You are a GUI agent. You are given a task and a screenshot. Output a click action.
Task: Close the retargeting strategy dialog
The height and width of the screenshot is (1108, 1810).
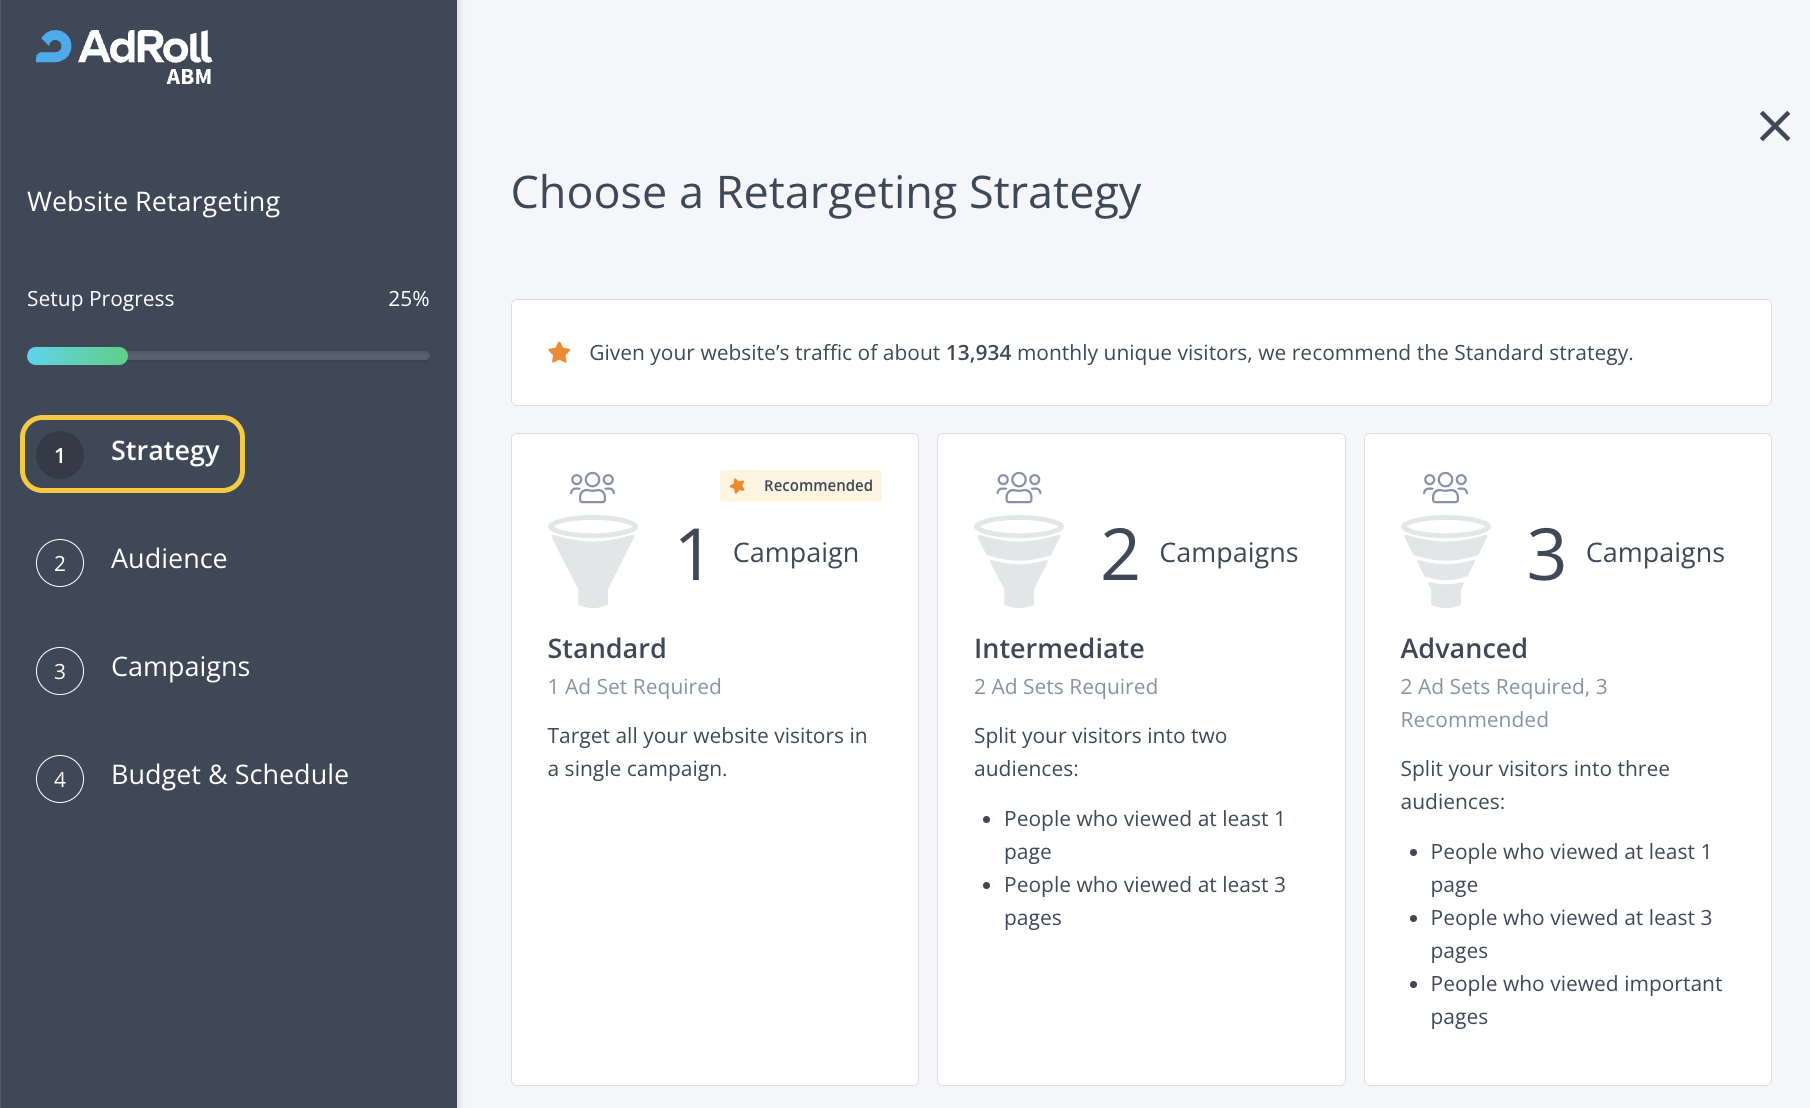(1774, 126)
